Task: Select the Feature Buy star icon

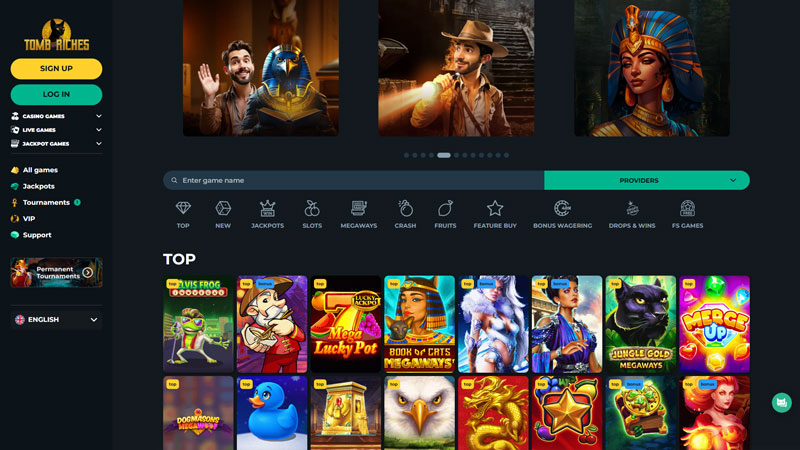Action: pos(495,209)
